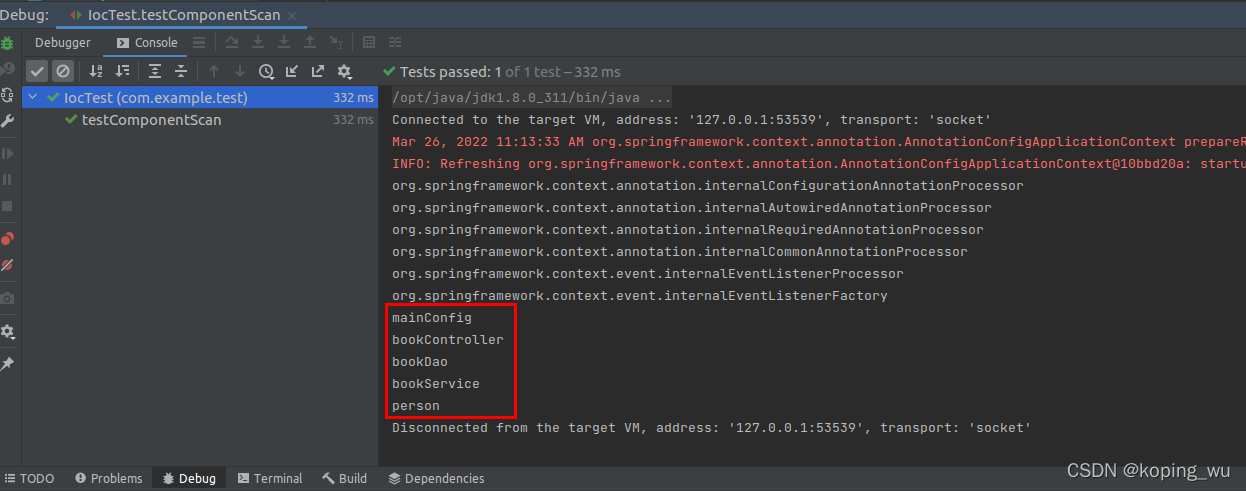Open the Problems tool window
The image size is (1246, 491).
click(x=109, y=479)
